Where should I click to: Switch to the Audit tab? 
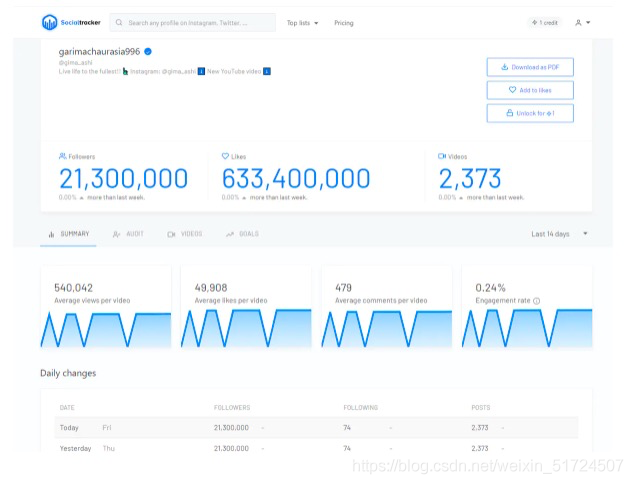point(128,234)
